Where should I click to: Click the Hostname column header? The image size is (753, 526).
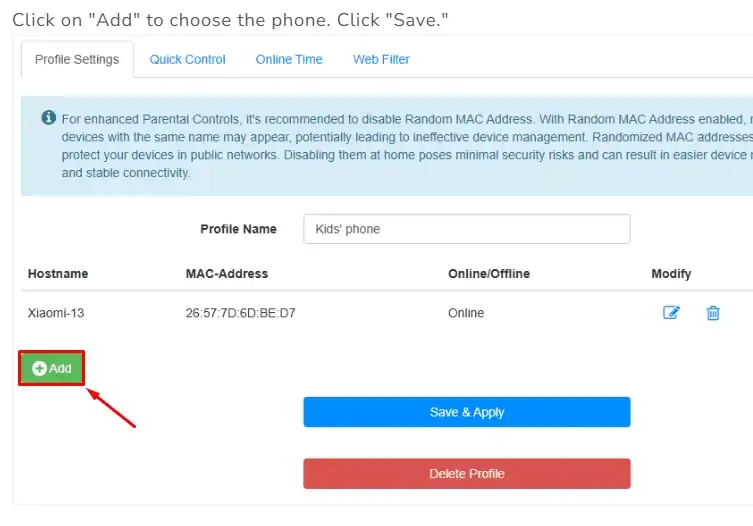point(58,274)
